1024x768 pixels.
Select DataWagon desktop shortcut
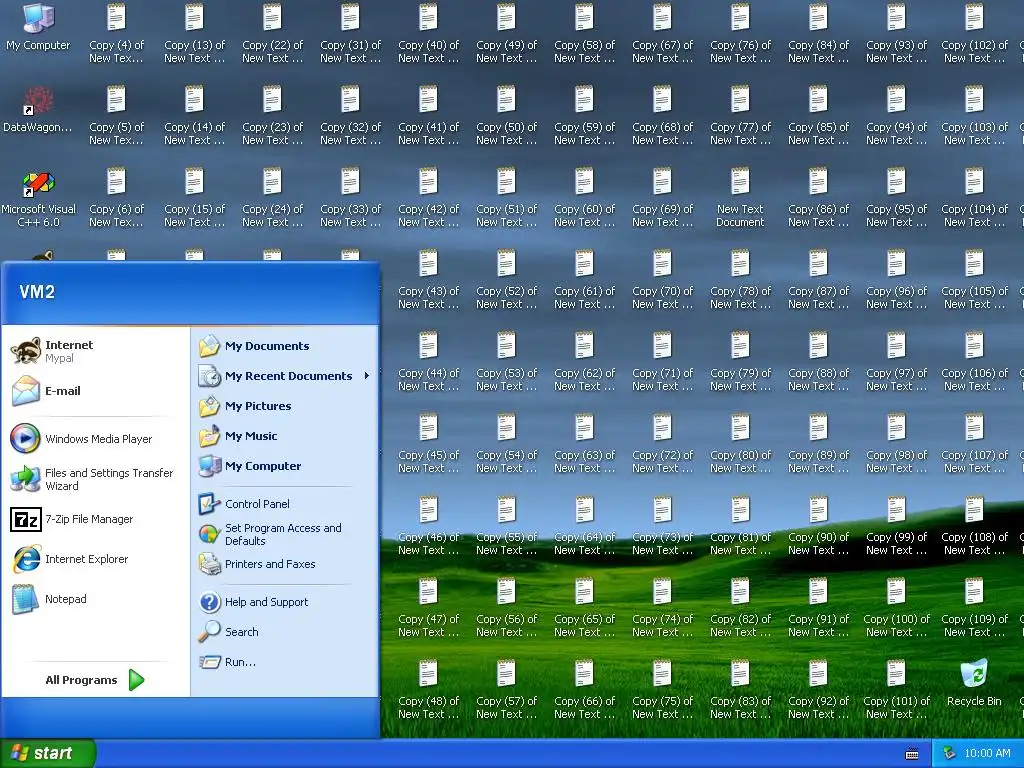(38, 110)
